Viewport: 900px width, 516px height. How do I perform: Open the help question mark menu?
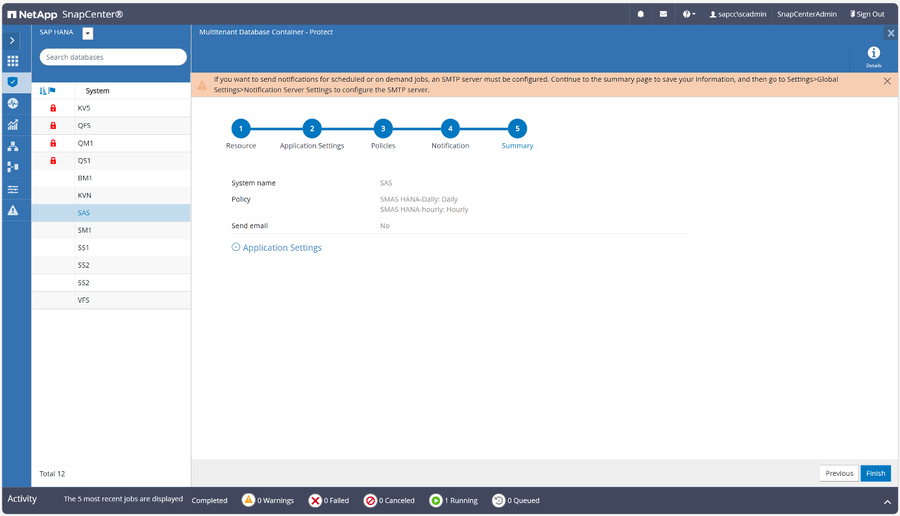[689, 14]
